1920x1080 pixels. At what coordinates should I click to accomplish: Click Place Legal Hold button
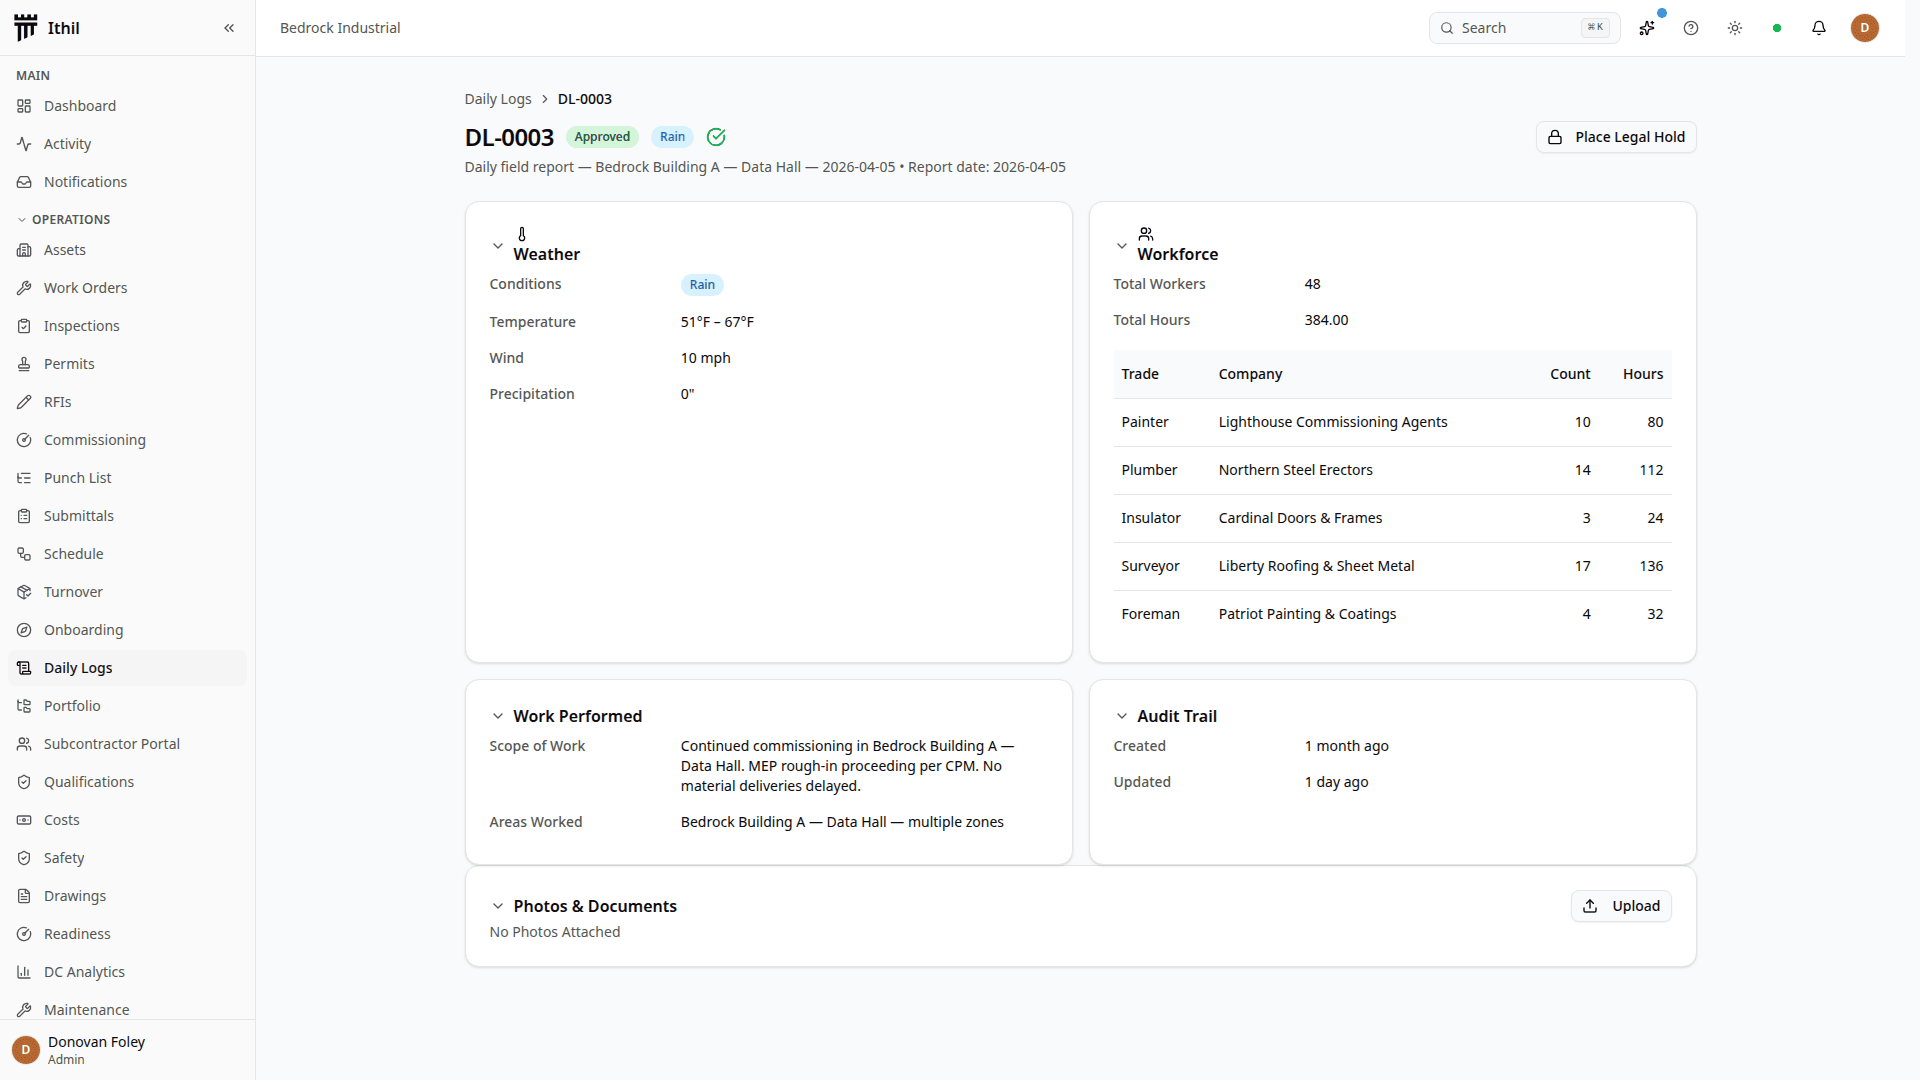(1616, 137)
